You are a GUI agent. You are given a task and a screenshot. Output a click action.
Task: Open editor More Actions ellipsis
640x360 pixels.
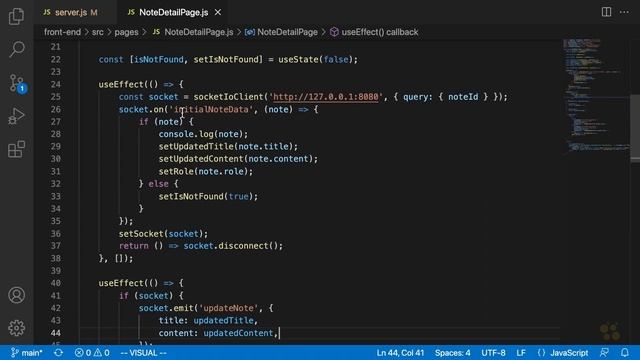pyautogui.click(x=624, y=12)
